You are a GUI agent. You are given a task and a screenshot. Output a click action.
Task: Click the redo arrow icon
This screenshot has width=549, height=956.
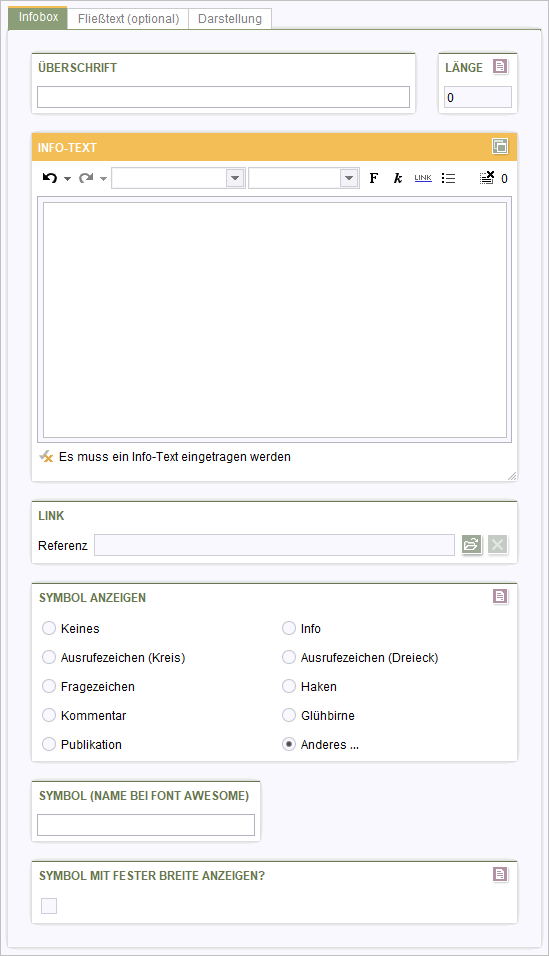pos(86,178)
